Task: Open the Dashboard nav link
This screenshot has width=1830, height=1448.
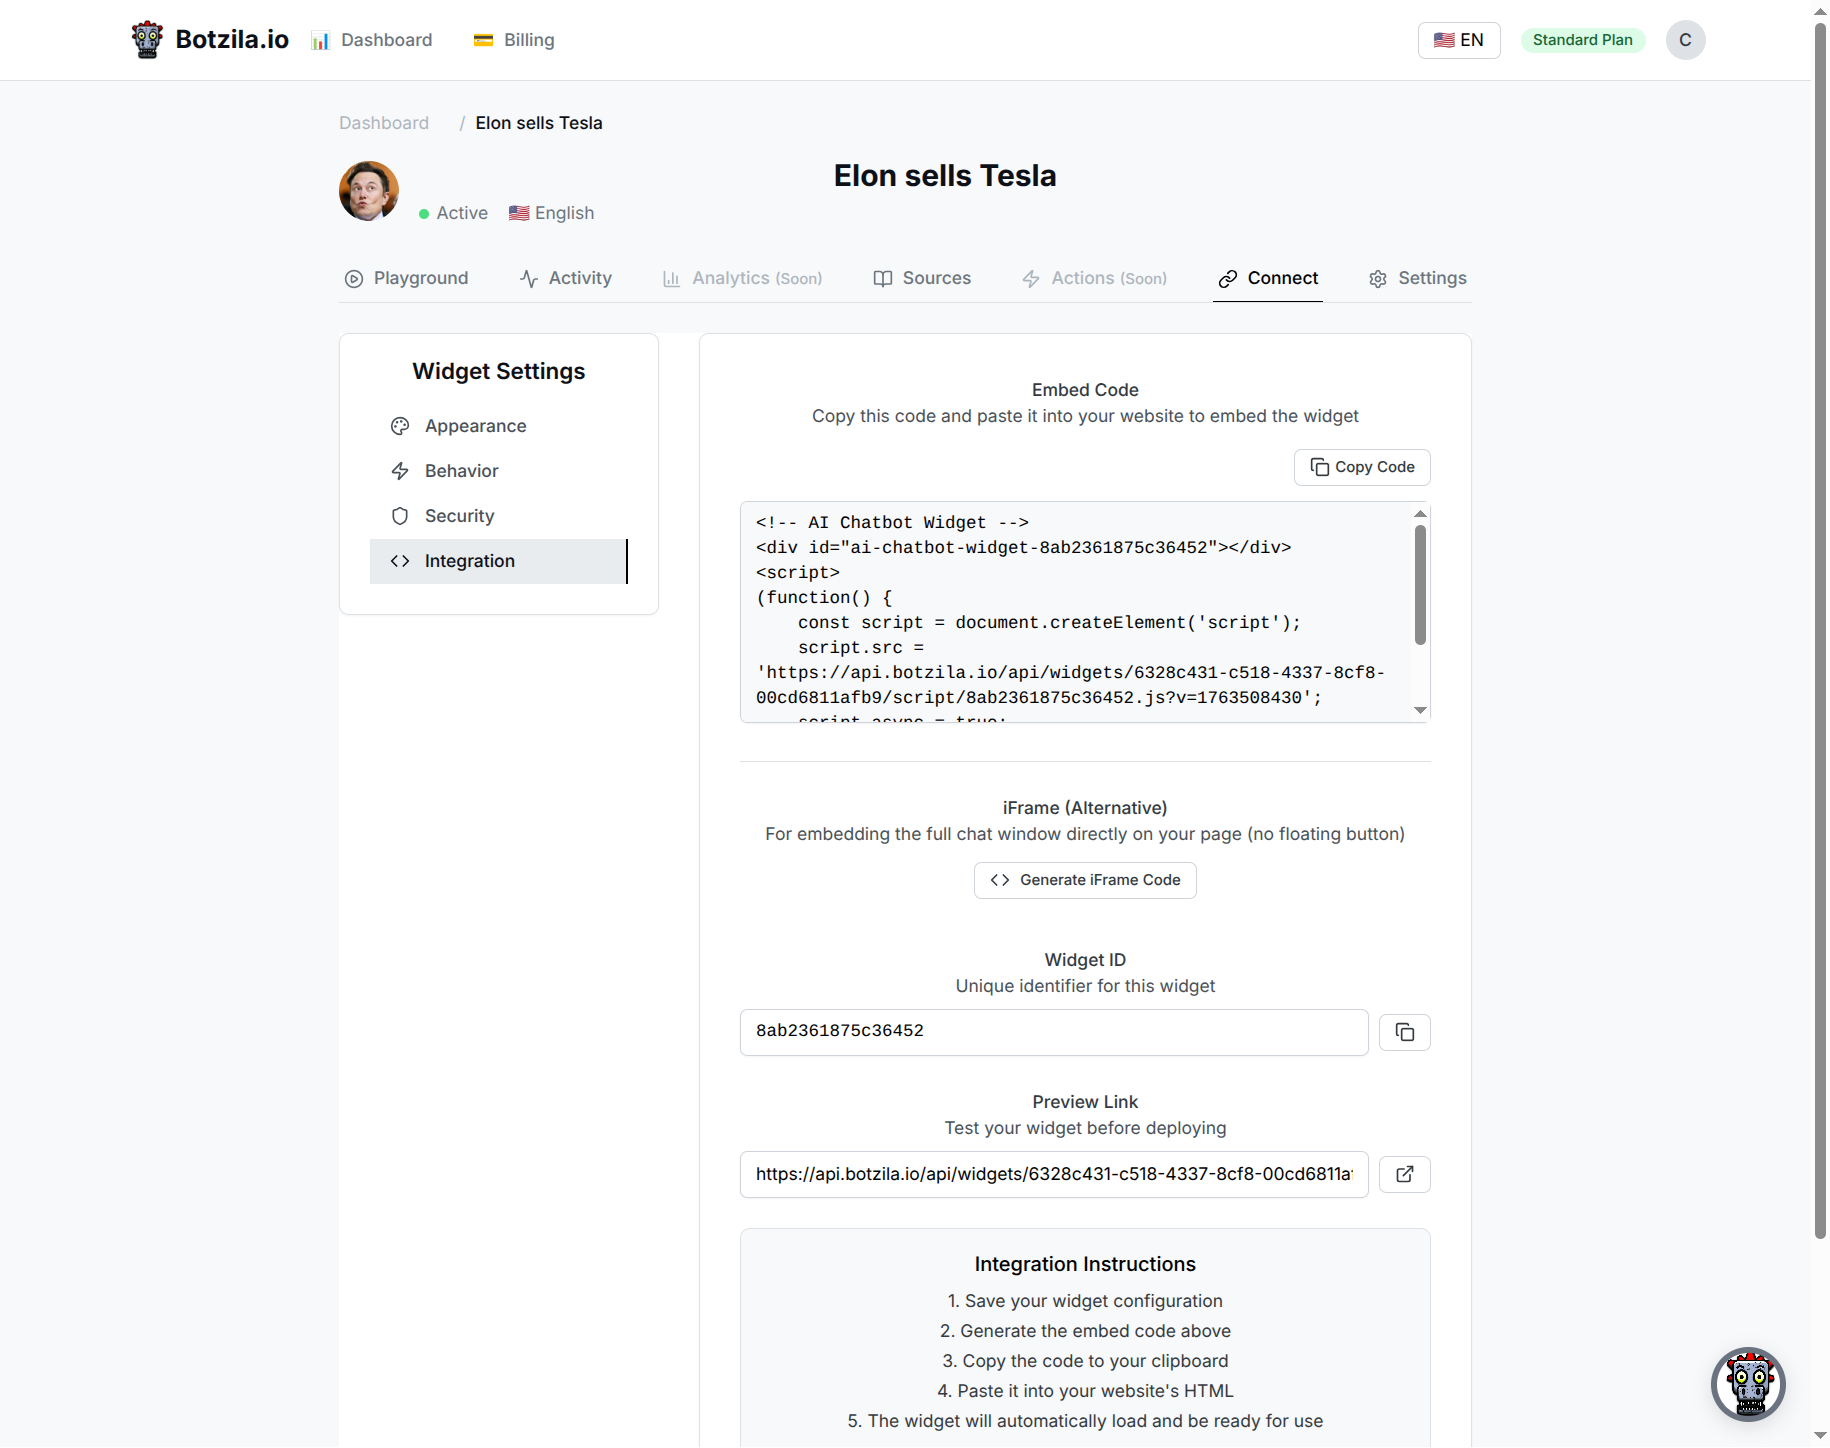Action: (372, 40)
